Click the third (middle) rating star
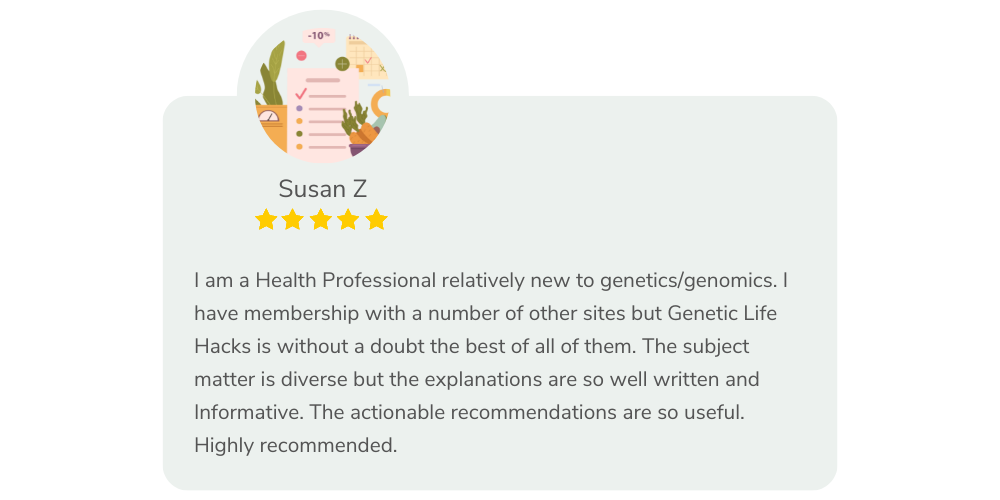This screenshot has height=500, width=1000. [321, 219]
